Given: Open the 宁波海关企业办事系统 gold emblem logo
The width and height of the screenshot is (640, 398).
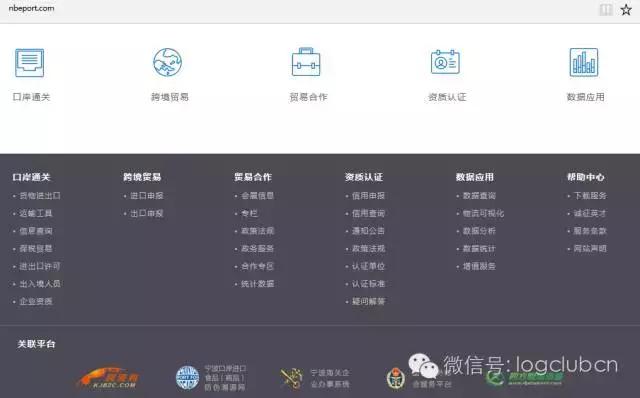Looking at the screenshot, I should [291, 378].
